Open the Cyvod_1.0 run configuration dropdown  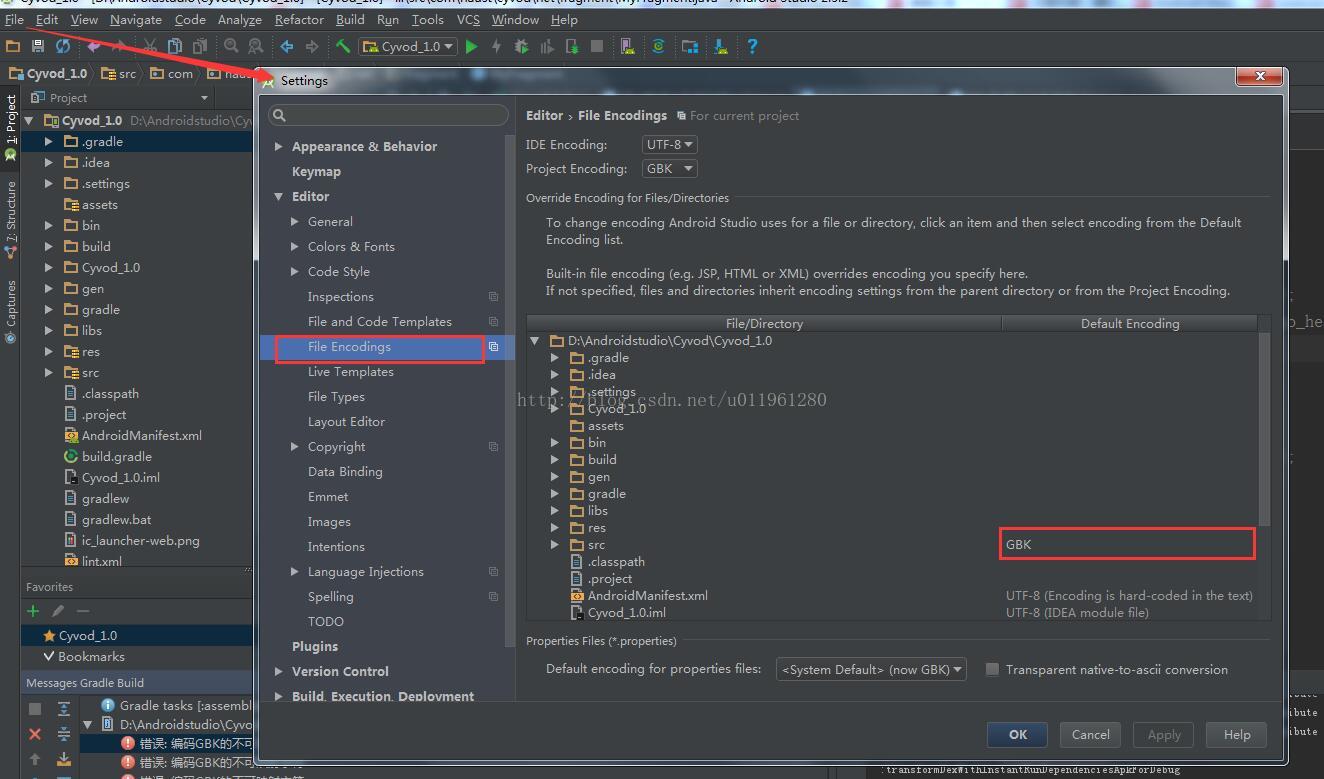pyautogui.click(x=408, y=46)
